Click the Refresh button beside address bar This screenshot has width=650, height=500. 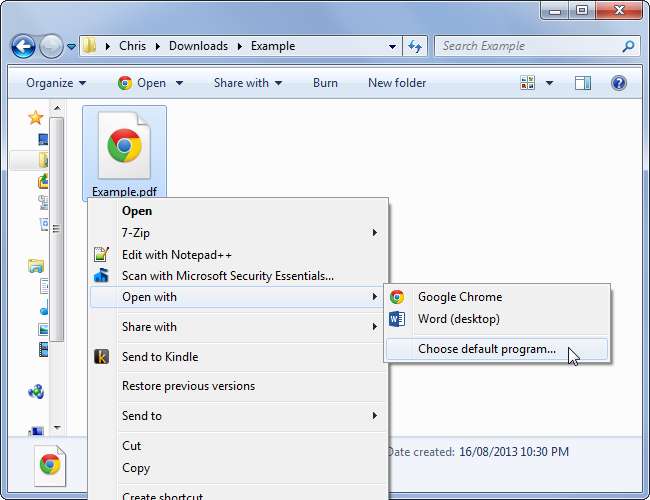tap(415, 46)
